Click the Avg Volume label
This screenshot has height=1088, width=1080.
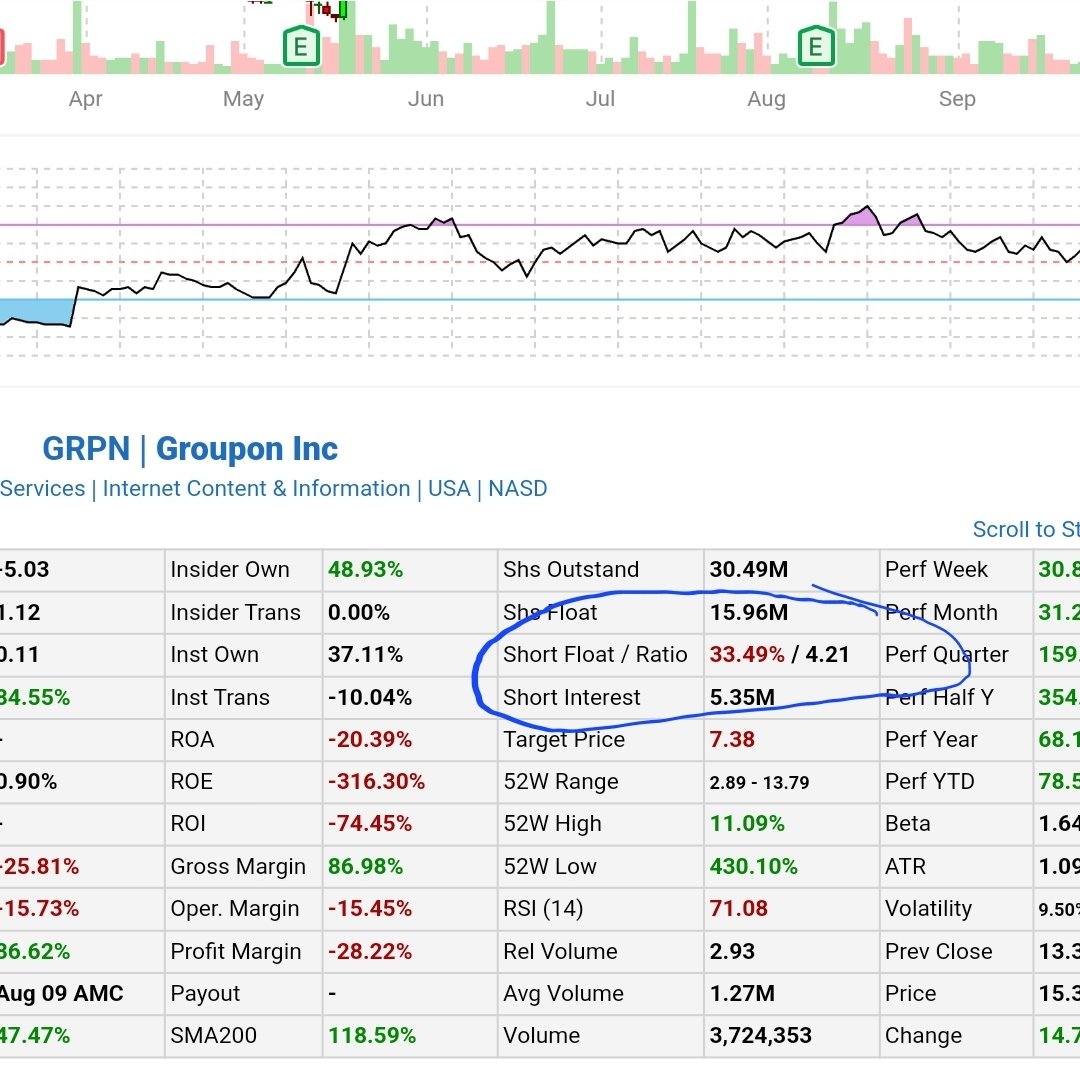(564, 994)
